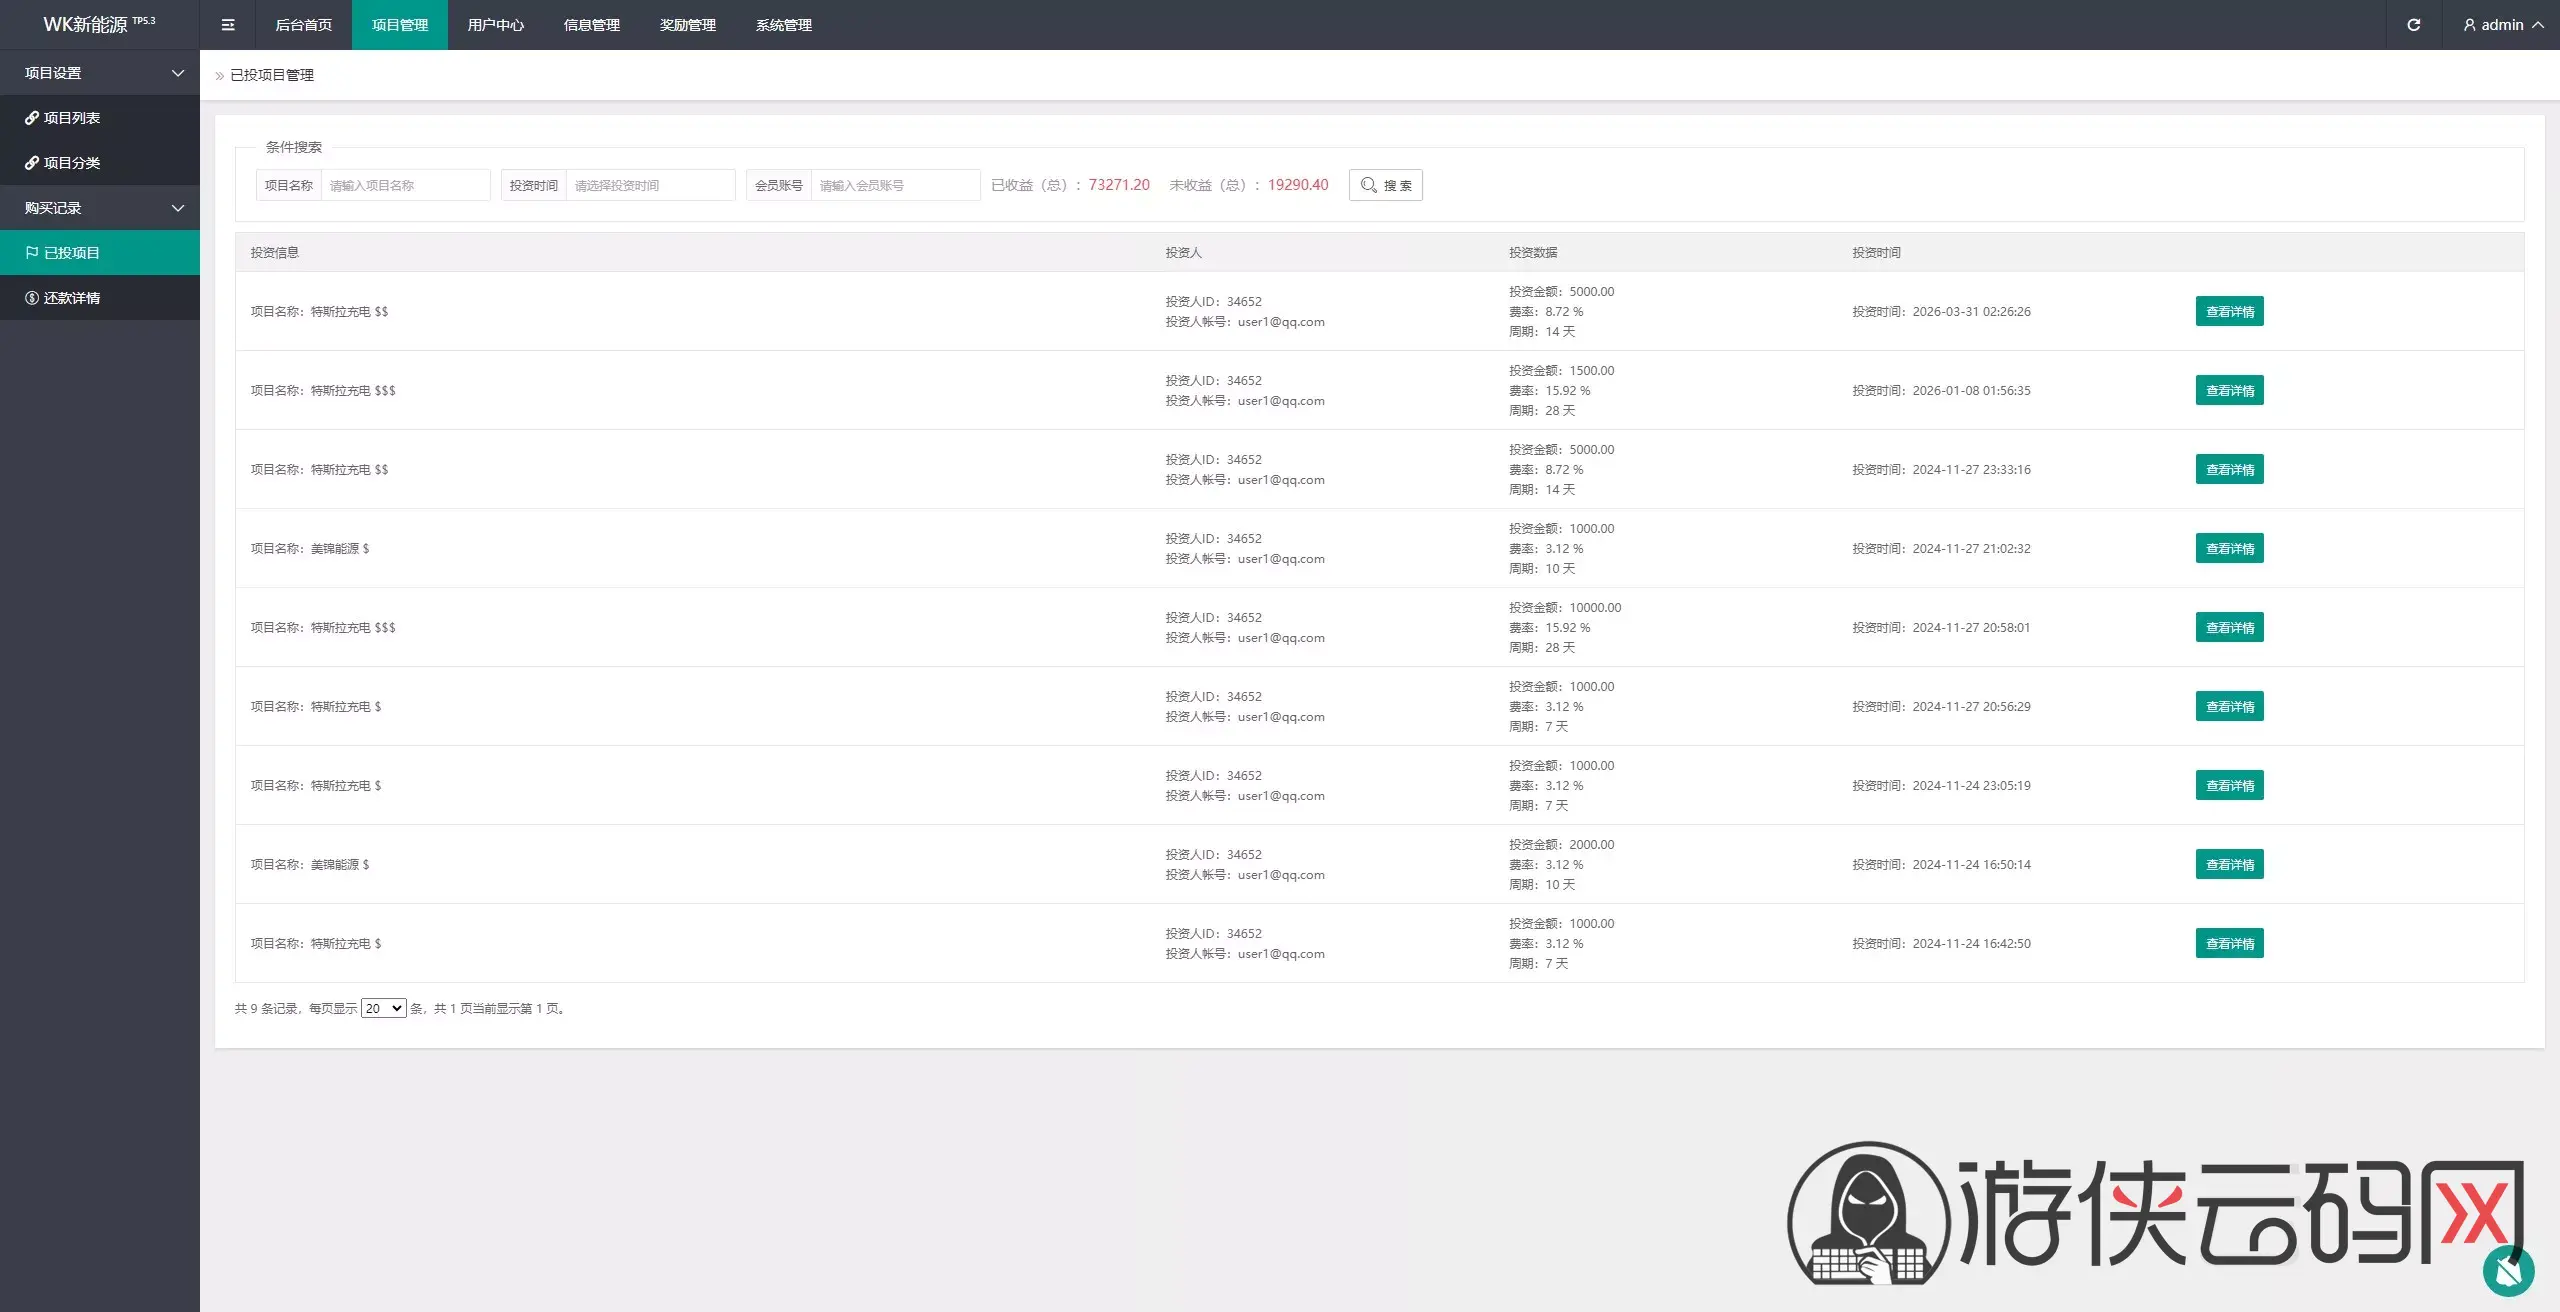Image resolution: width=2560 pixels, height=1312 pixels.
Task: Click the magnifier search button
Action: click(x=1385, y=185)
